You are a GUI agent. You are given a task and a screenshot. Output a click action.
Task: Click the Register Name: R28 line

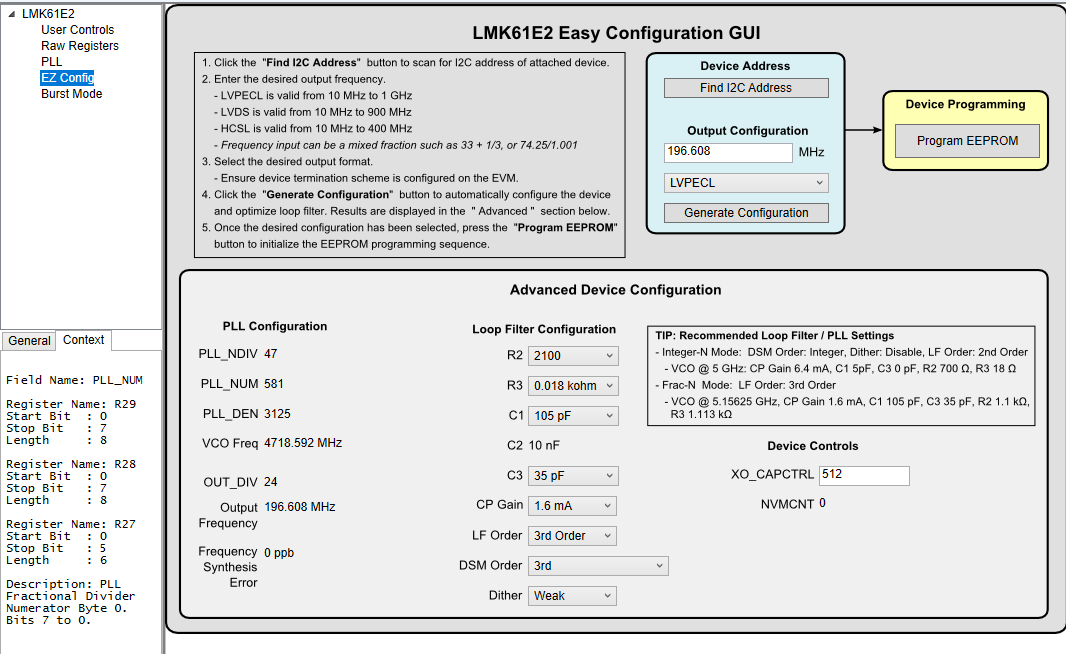tap(71, 464)
